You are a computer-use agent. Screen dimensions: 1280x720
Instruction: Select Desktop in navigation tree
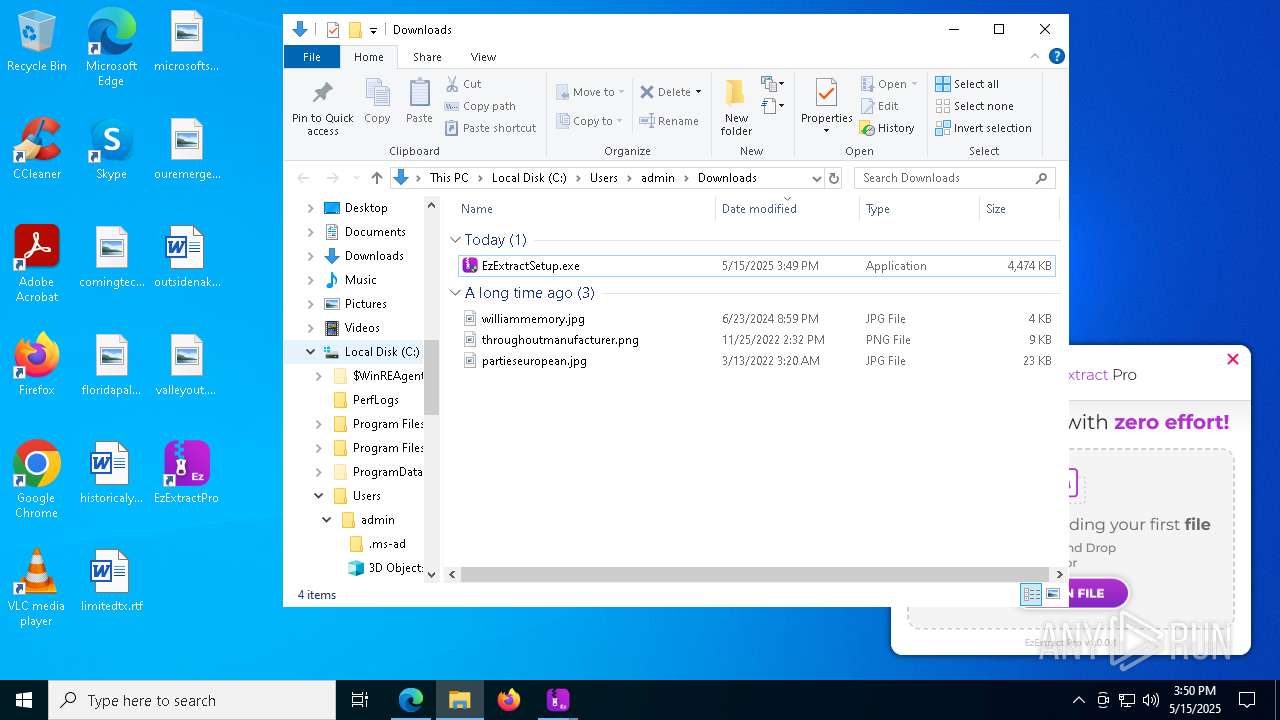[366, 208]
